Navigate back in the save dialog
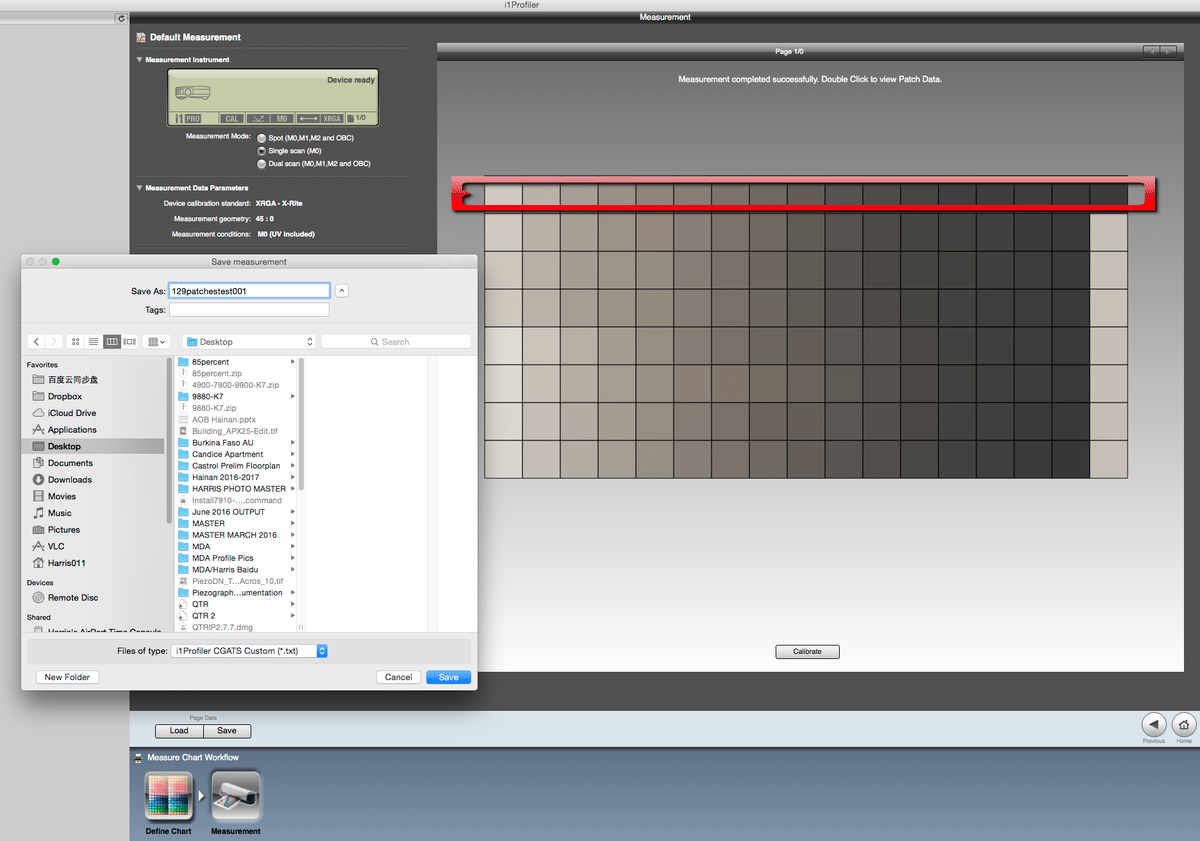This screenshot has height=841, width=1200. coord(36,342)
